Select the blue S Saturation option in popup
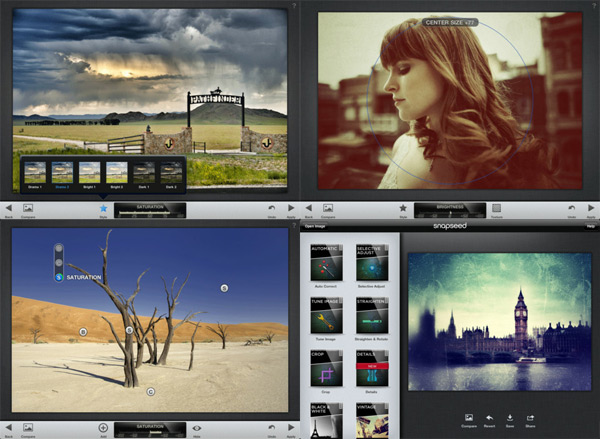This screenshot has height=439, width=600. point(59,277)
